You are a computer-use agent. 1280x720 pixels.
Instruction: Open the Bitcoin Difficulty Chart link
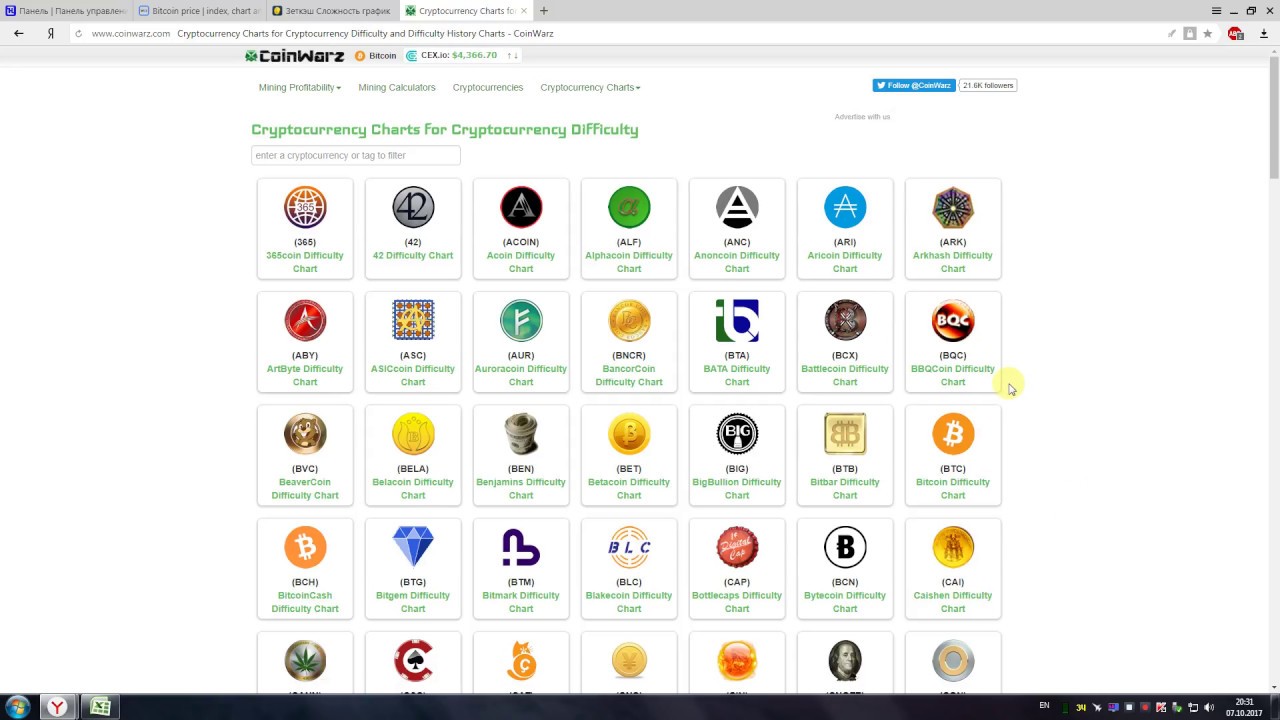(953, 488)
